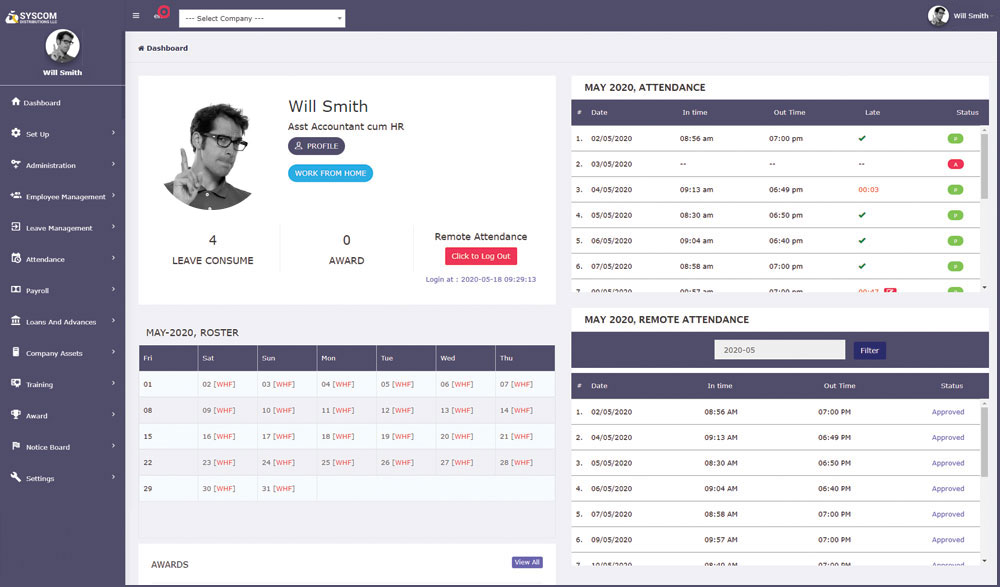Image resolution: width=1000 pixels, height=587 pixels.
Task: Click the hamburger menu icon in top bar
Action: point(136,16)
